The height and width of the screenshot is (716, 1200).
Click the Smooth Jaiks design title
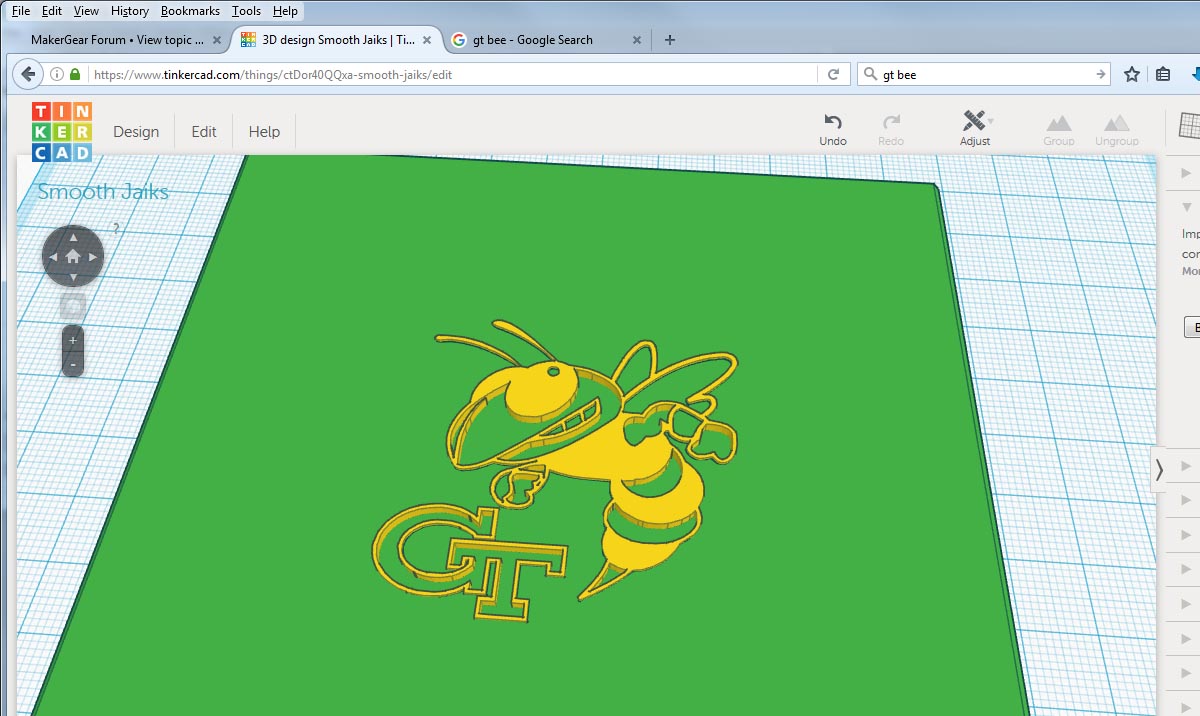point(103,192)
